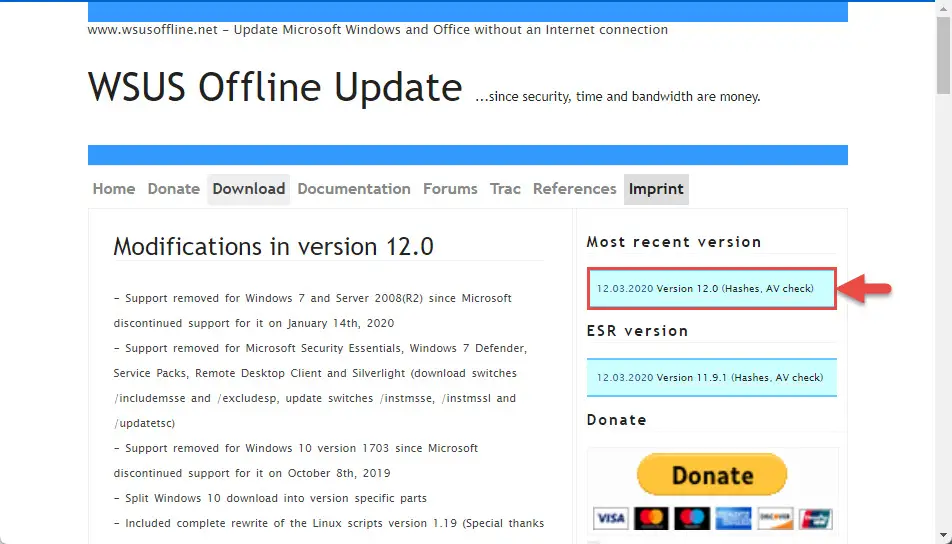The width and height of the screenshot is (952, 544).
Task: Click the scrollbar up arrow
Action: tap(943, 8)
